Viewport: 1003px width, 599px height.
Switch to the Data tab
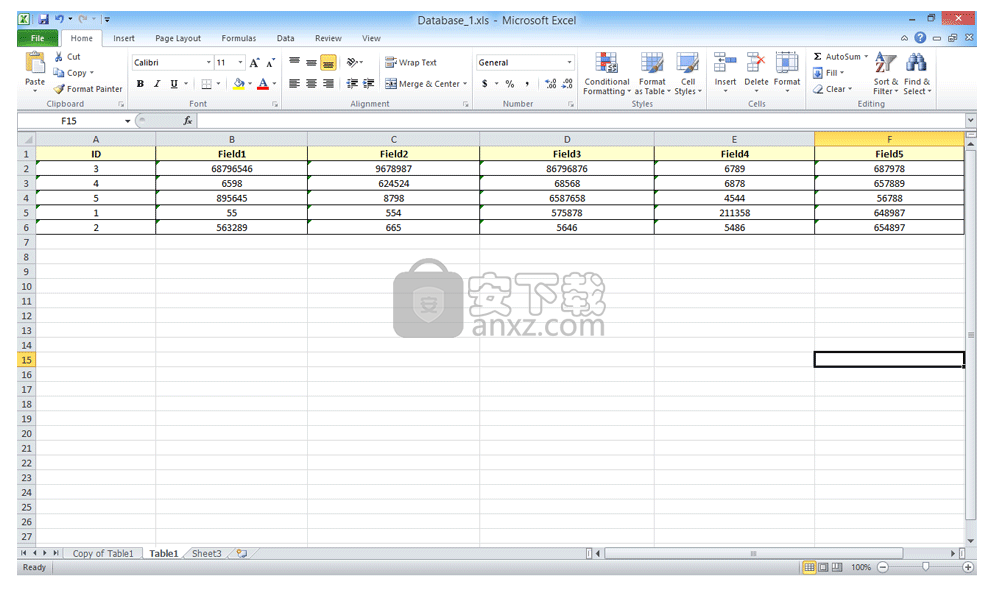[285, 38]
